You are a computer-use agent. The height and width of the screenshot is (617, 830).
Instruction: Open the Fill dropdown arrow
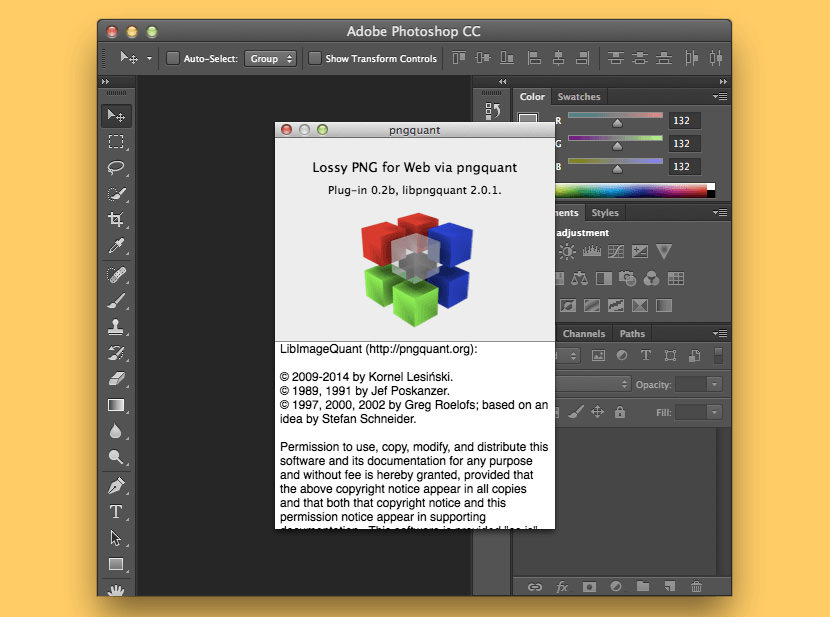click(714, 412)
